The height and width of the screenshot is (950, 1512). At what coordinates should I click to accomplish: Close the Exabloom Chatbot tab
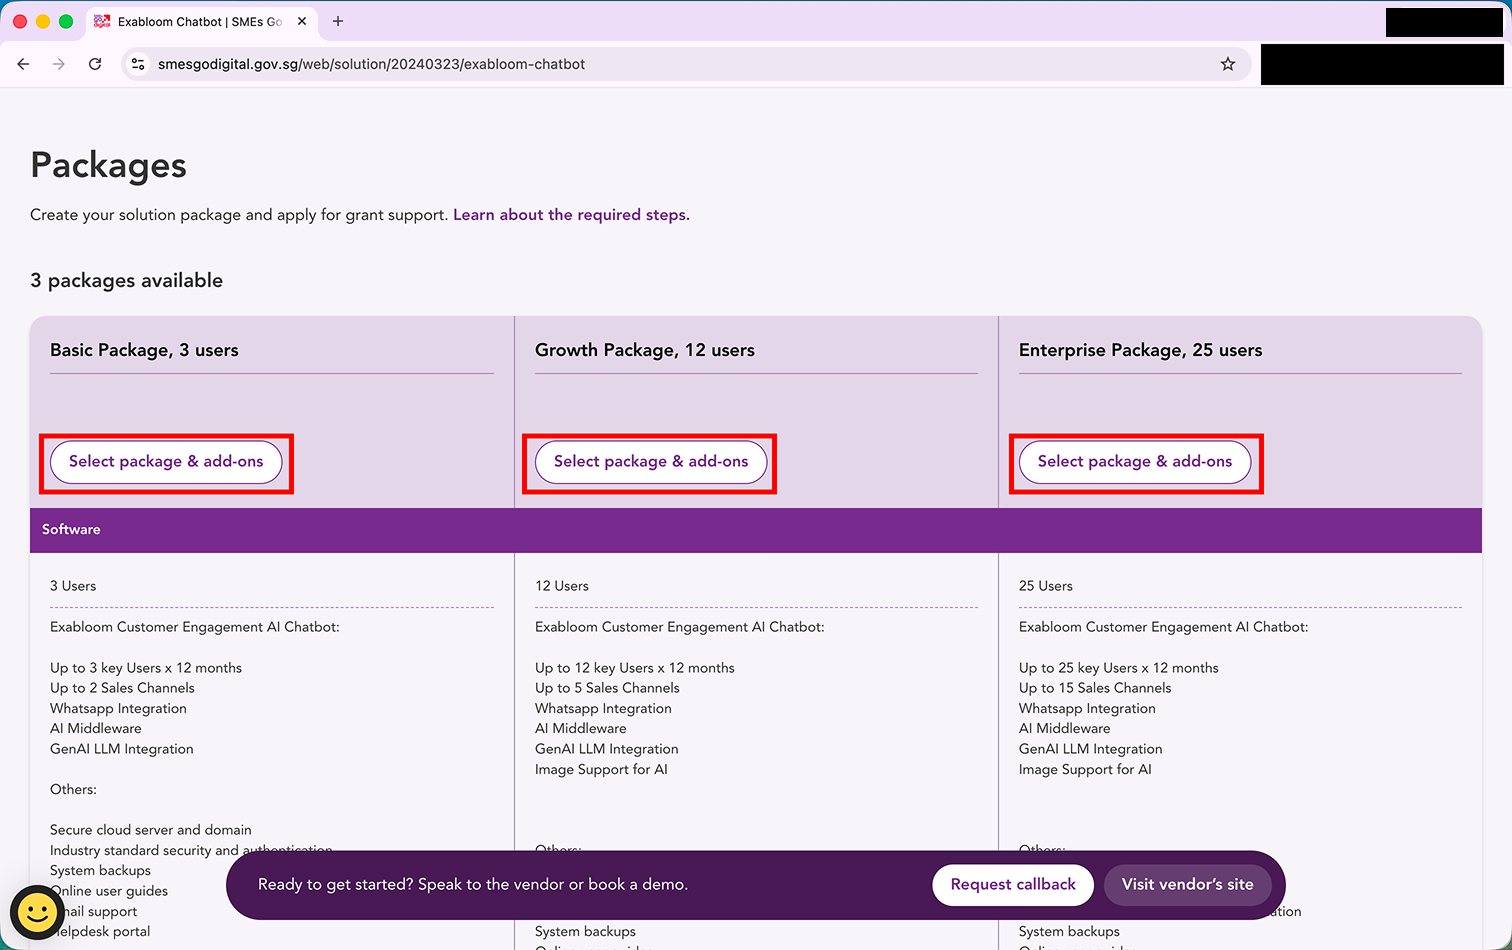point(302,21)
